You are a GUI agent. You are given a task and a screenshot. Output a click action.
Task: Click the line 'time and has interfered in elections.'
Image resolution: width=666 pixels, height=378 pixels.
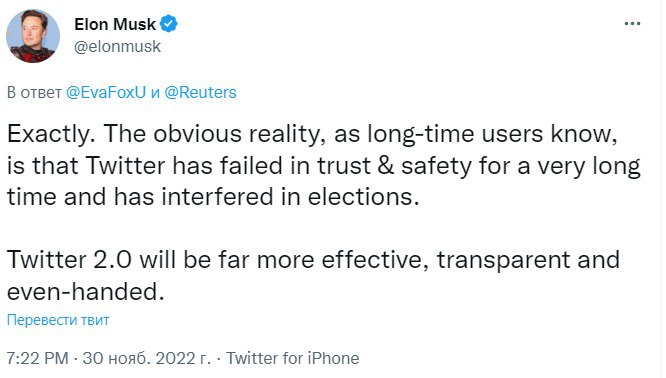(x=213, y=197)
